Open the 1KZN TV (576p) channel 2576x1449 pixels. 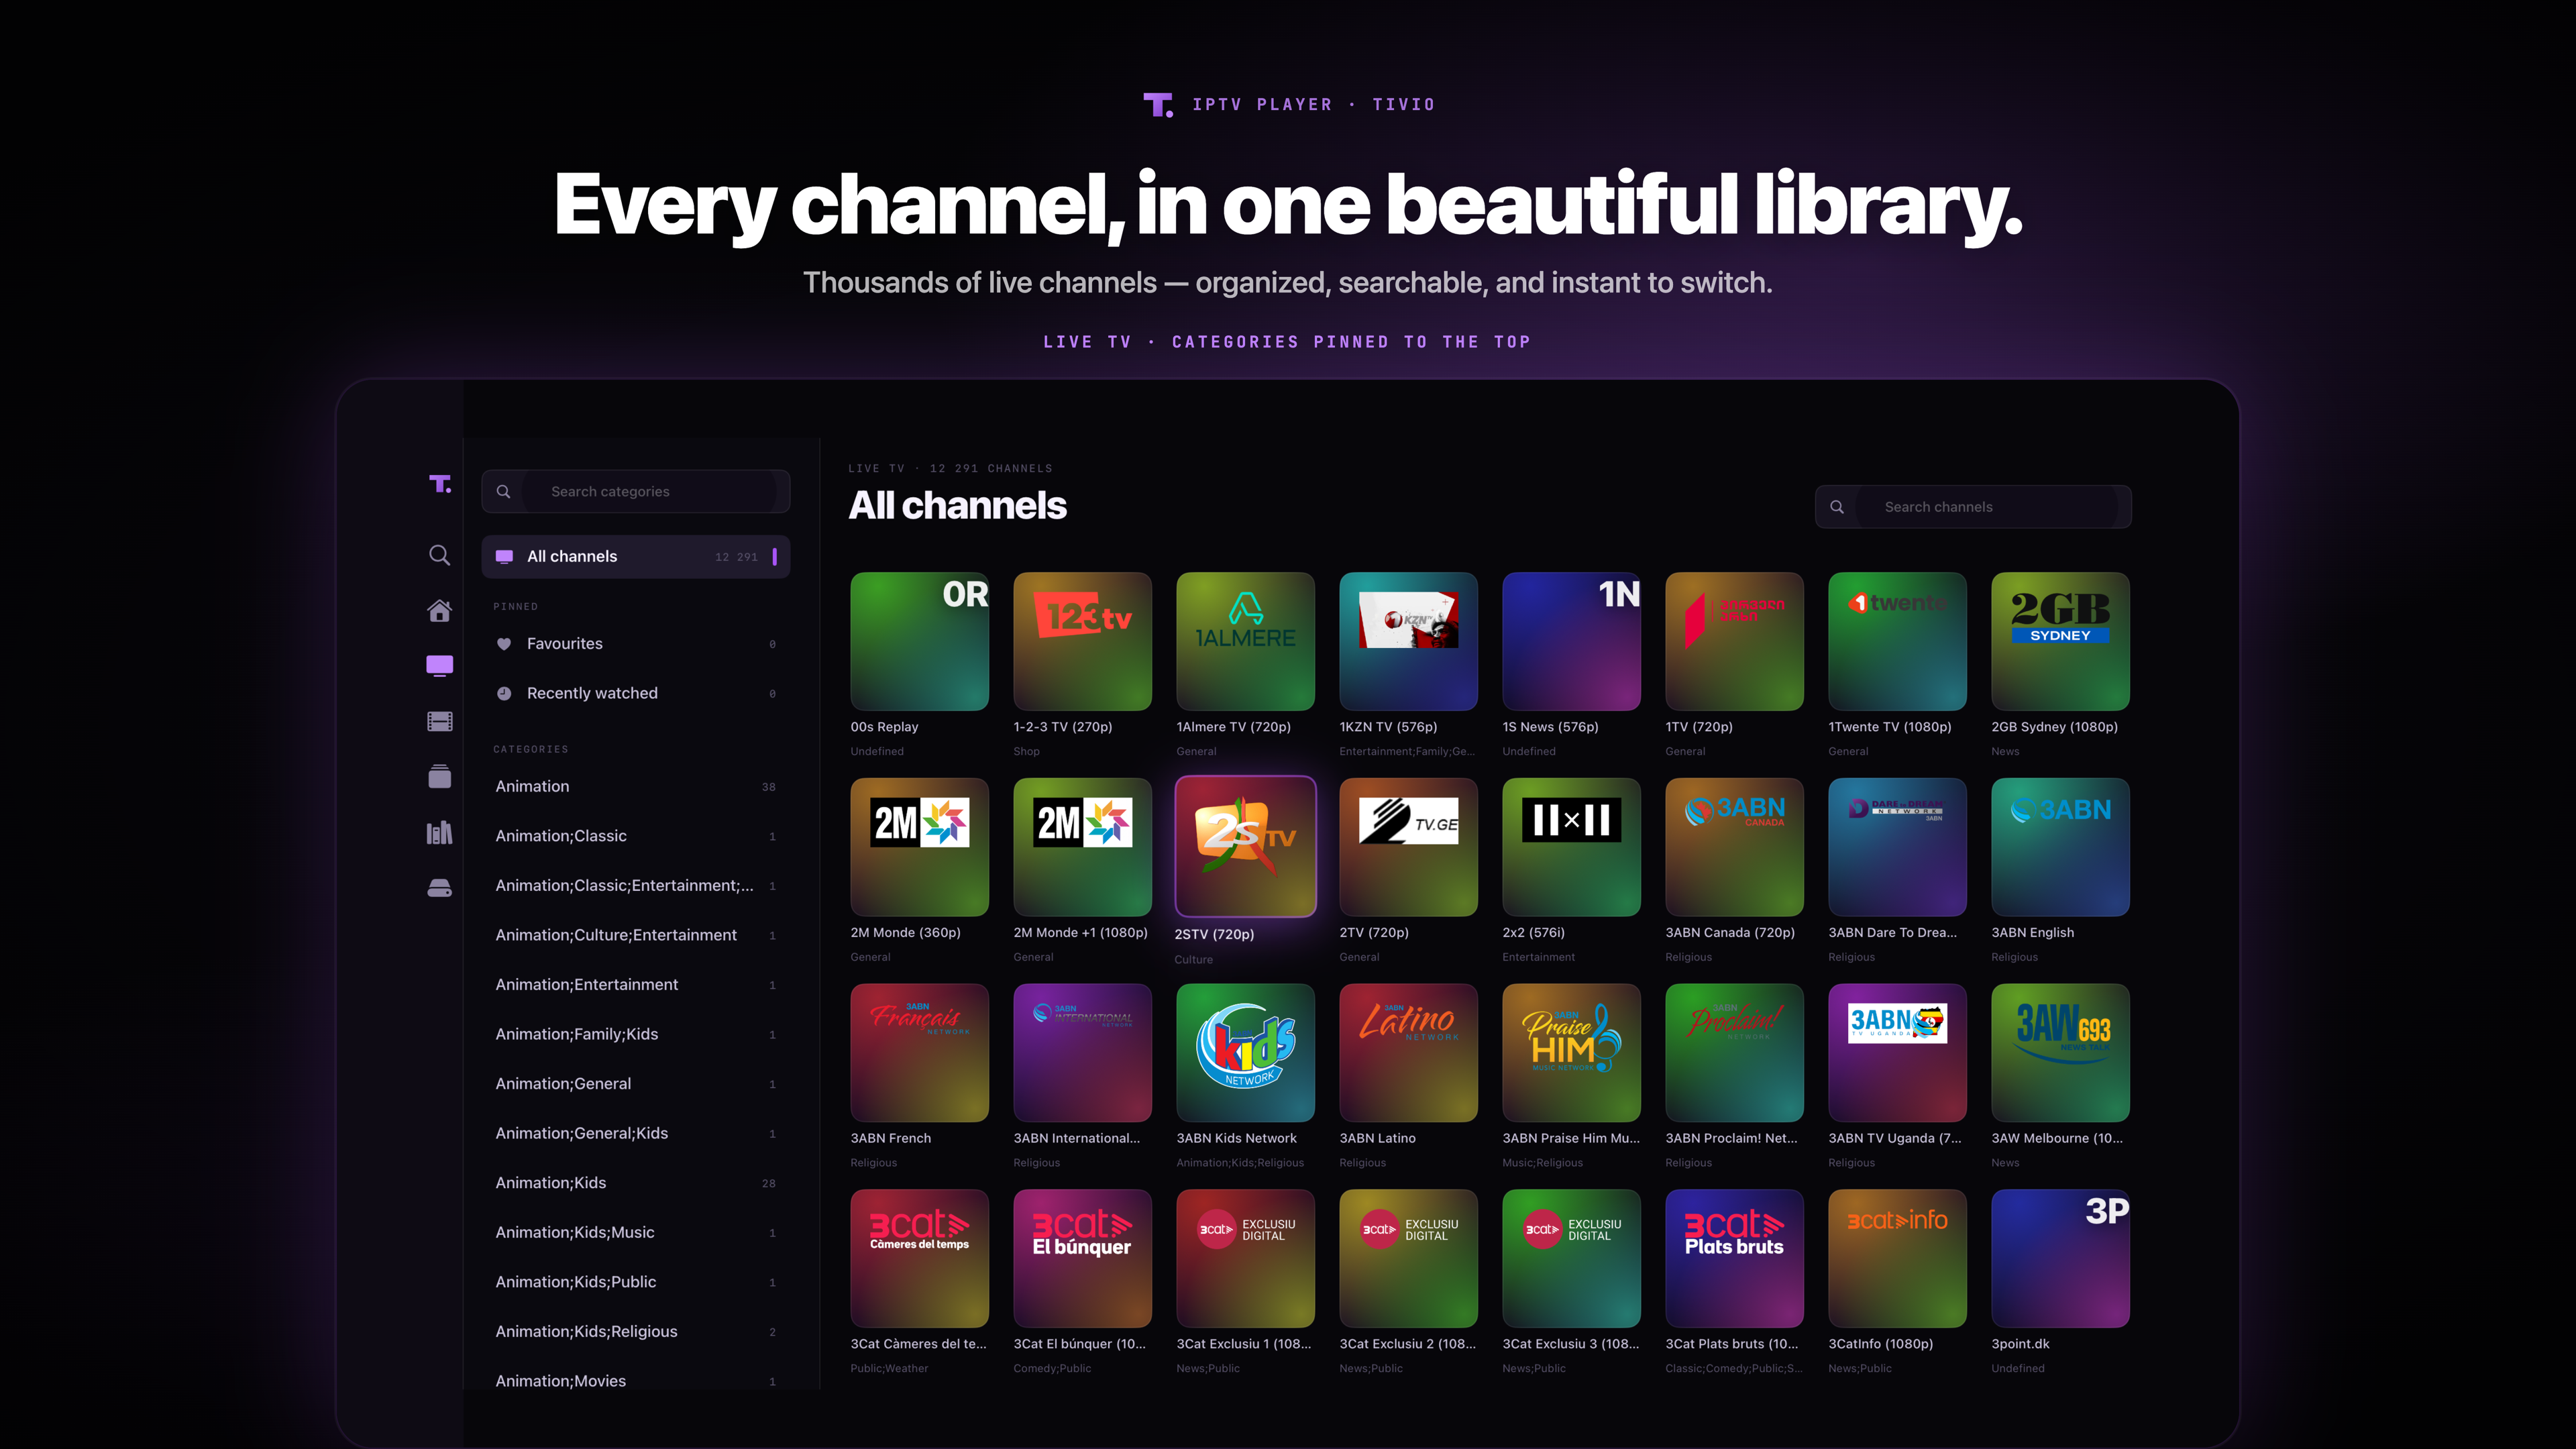coord(1408,641)
